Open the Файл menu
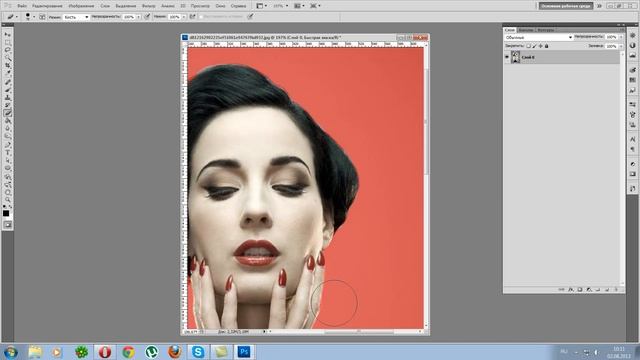Viewport: 640px width, 360px height. [22, 6]
